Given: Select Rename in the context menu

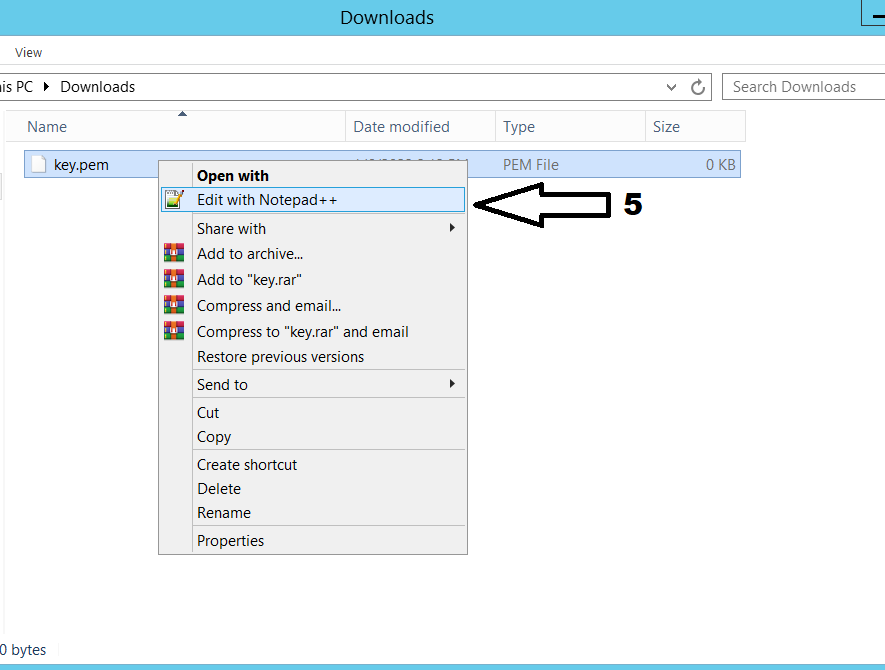Looking at the screenshot, I should tap(224, 513).
